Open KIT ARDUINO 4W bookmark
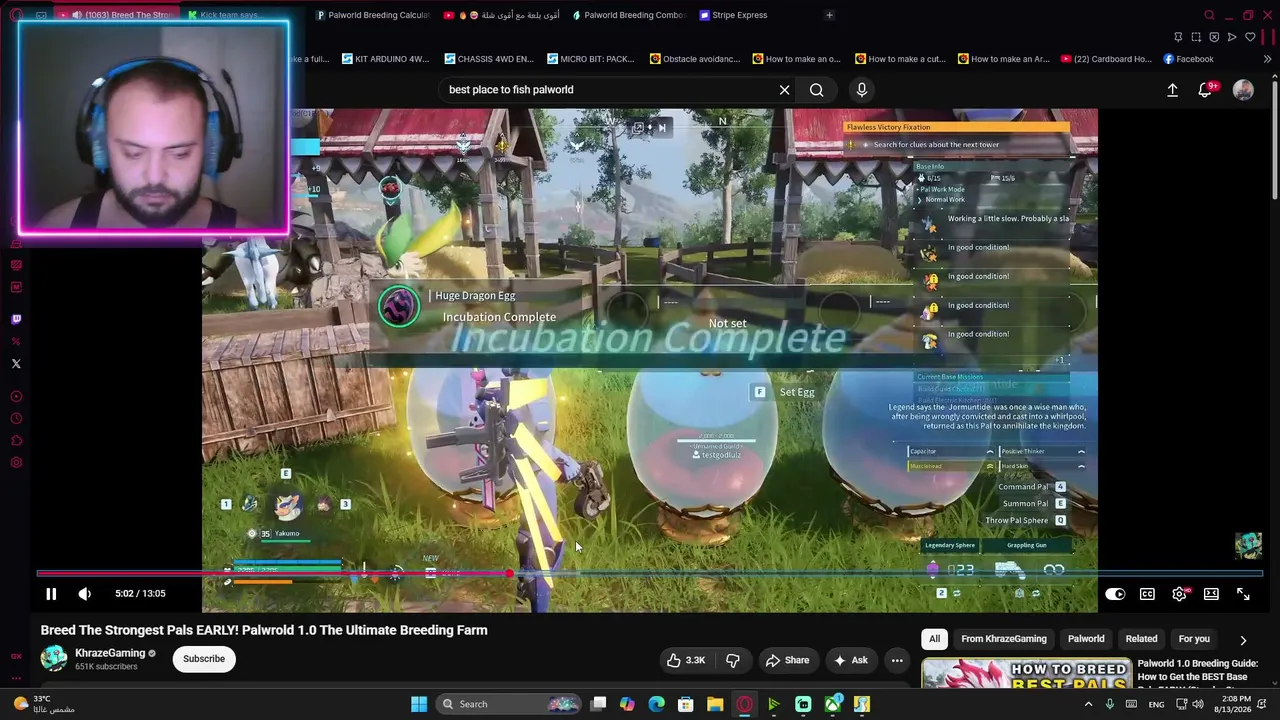 click(385, 59)
